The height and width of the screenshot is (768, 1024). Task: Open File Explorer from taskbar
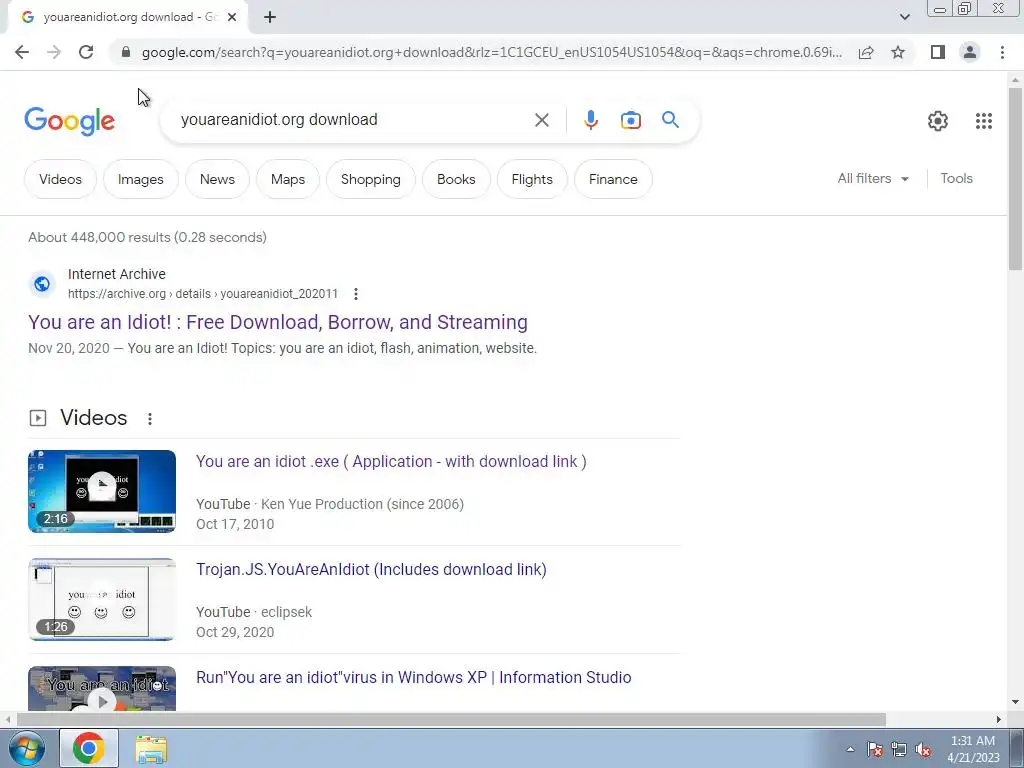click(152, 748)
